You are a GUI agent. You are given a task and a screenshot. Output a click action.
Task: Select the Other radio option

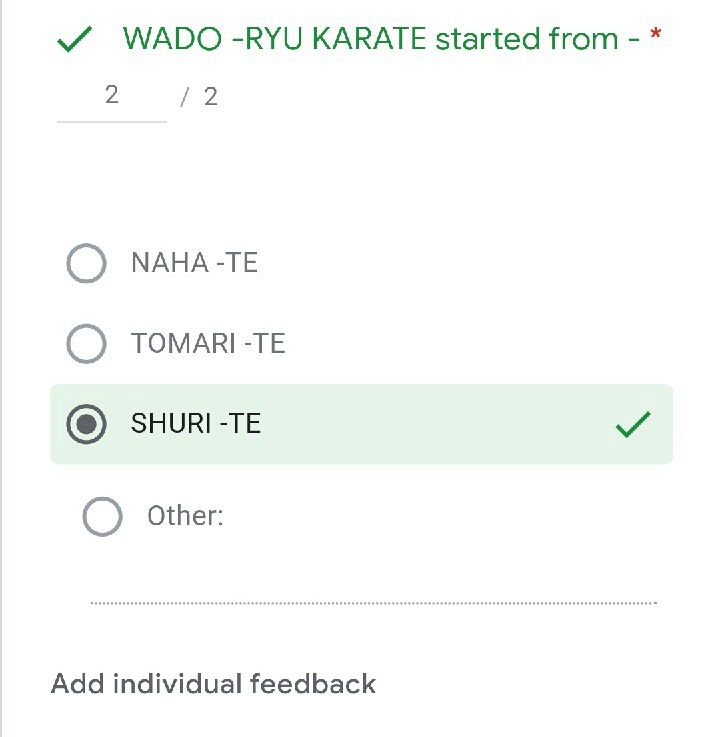tap(102, 517)
